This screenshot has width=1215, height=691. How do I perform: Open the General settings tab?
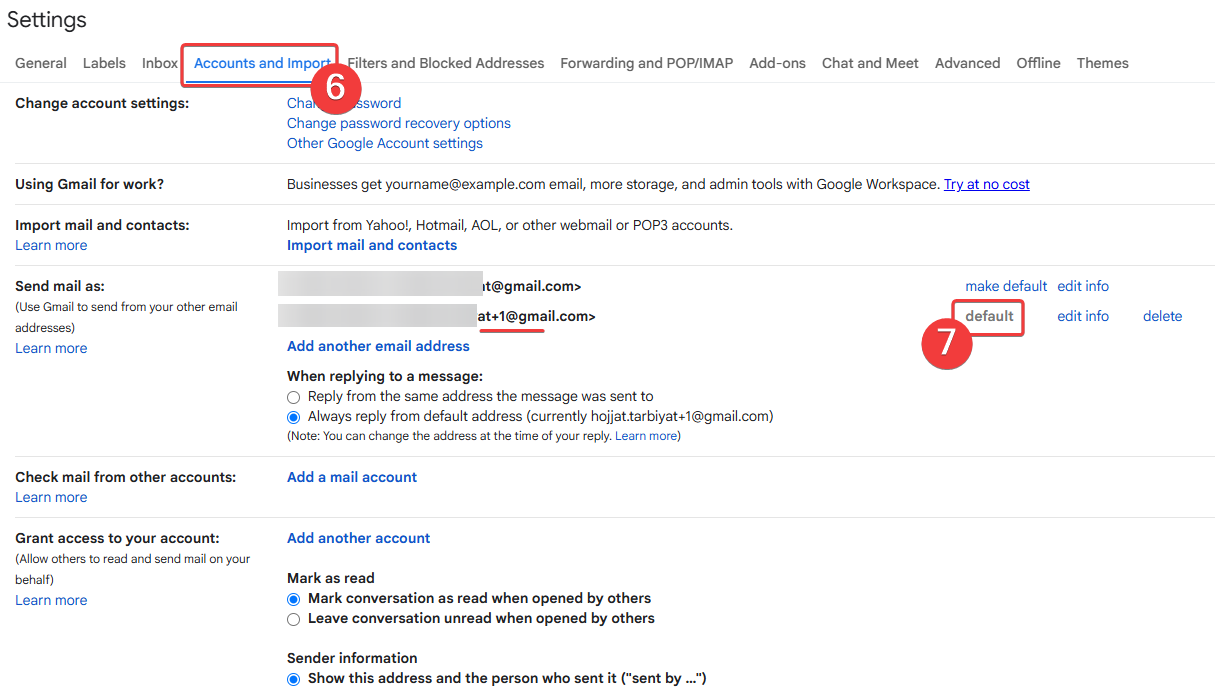click(x=41, y=63)
